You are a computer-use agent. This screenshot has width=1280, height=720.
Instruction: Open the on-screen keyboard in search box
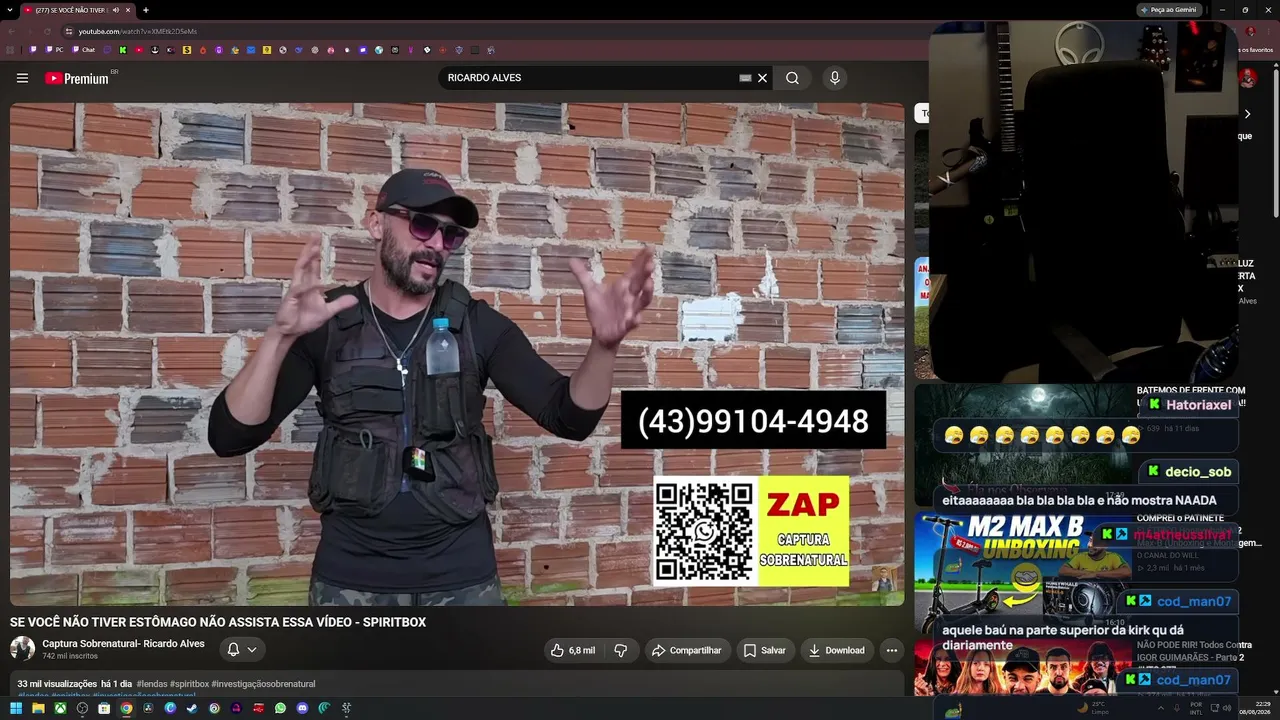pos(745,78)
